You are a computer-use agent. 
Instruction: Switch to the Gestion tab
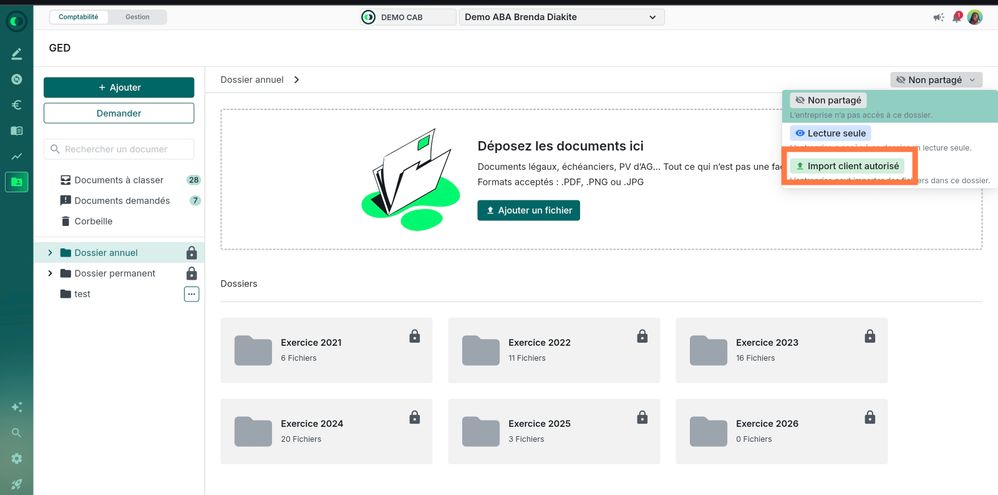137,17
